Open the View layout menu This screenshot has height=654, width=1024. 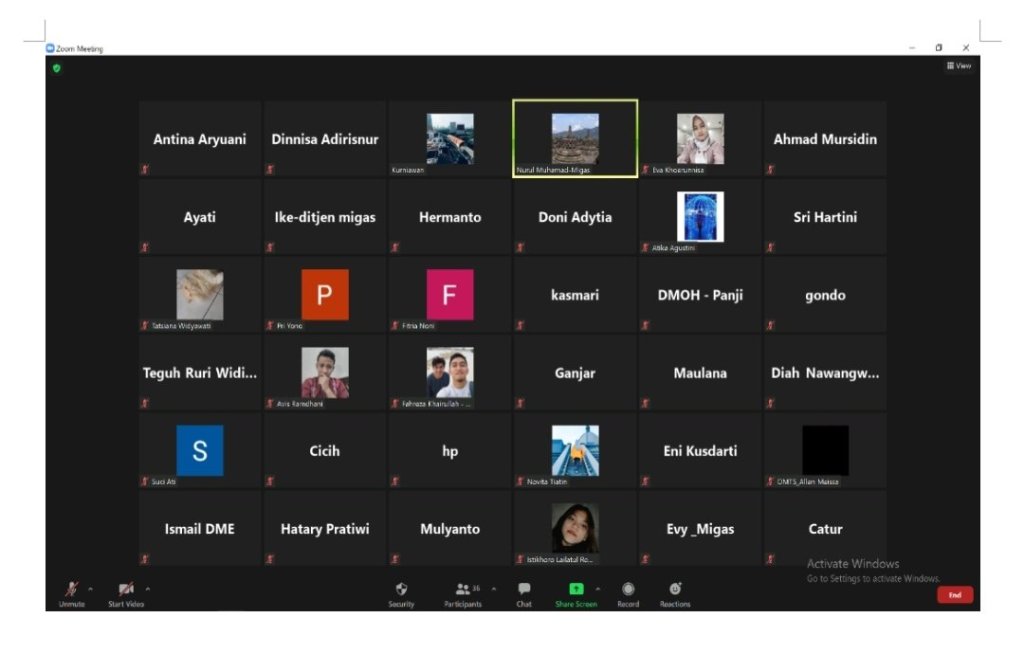958,66
